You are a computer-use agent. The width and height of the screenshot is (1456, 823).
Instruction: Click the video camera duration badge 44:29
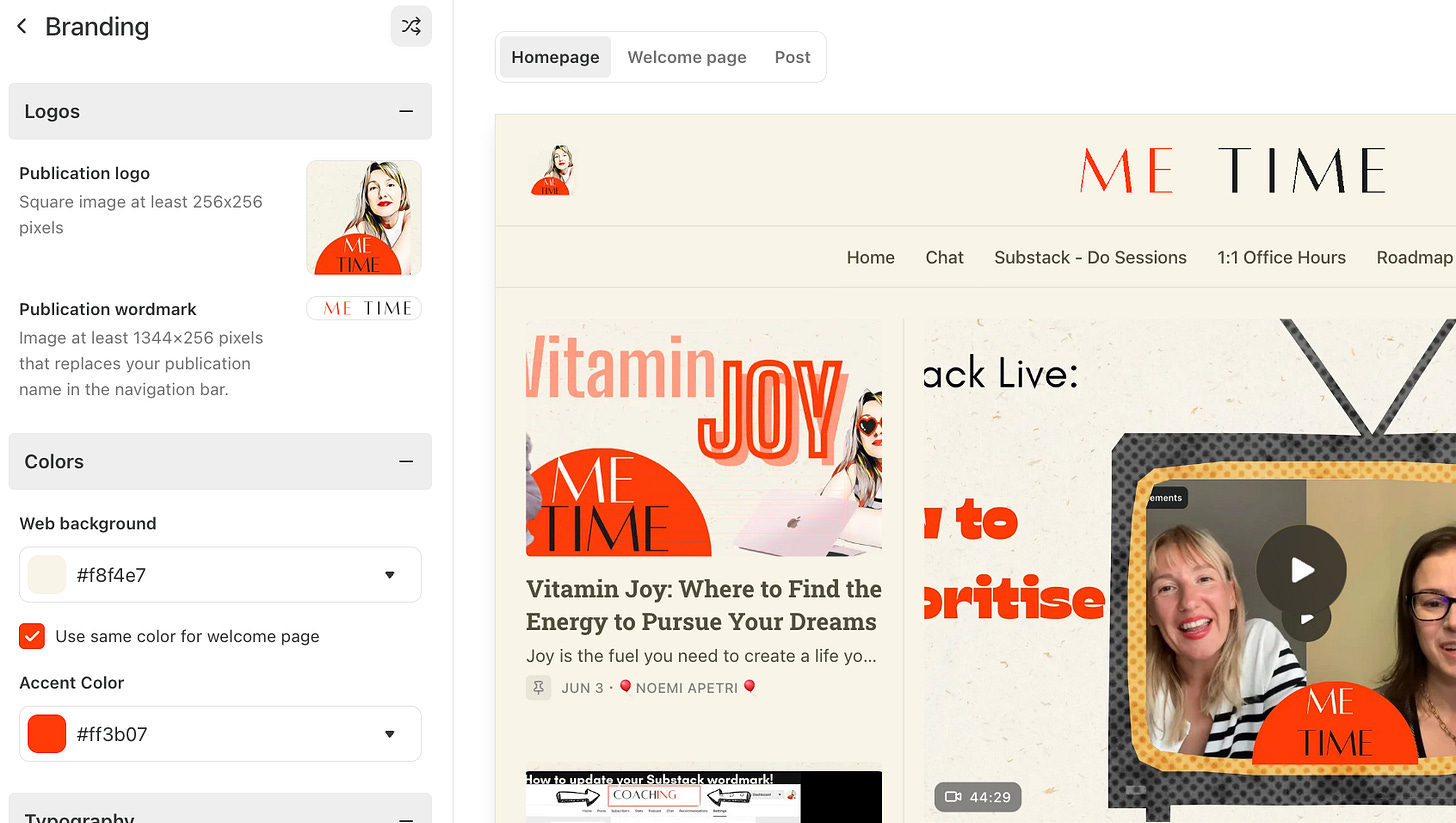(x=978, y=797)
